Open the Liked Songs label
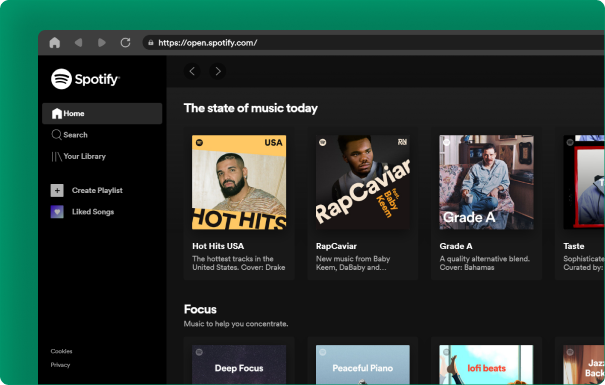 point(93,212)
